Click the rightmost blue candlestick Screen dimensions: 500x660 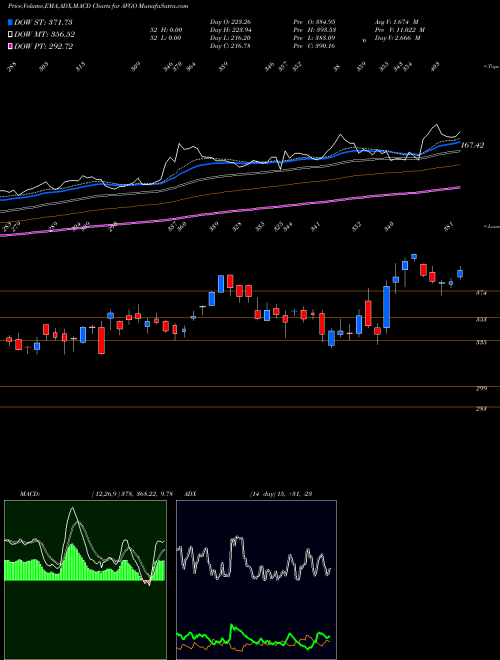pyautogui.click(x=460, y=274)
